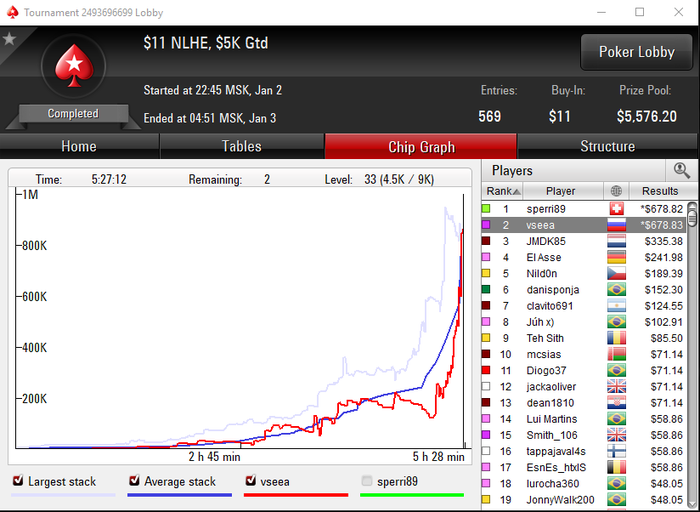Click the Argentina flag beside clavito691
Image resolution: width=700 pixels, height=512 pixels.
616,306
